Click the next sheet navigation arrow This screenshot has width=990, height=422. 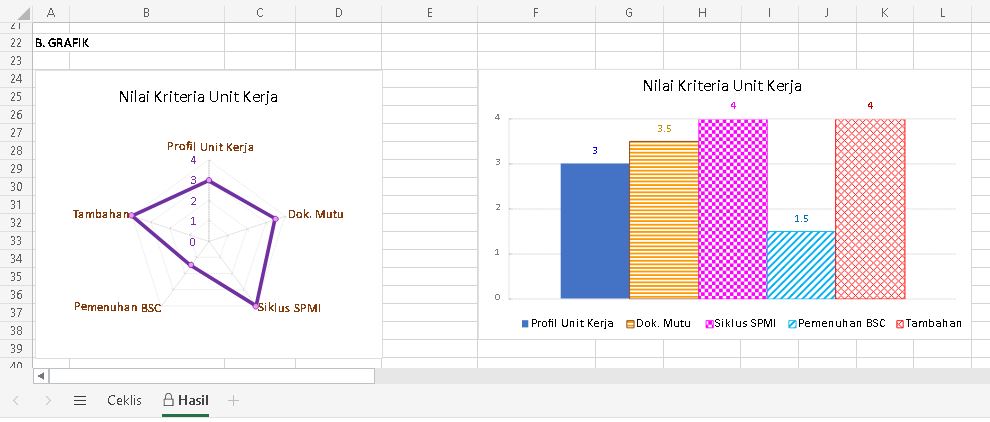pos(48,400)
